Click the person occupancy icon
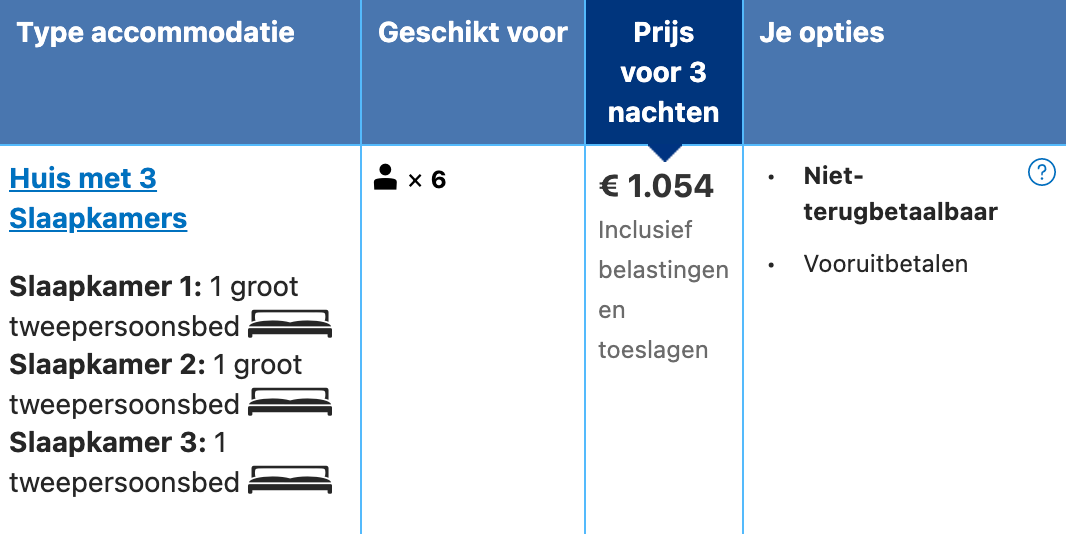 pos(385,178)
